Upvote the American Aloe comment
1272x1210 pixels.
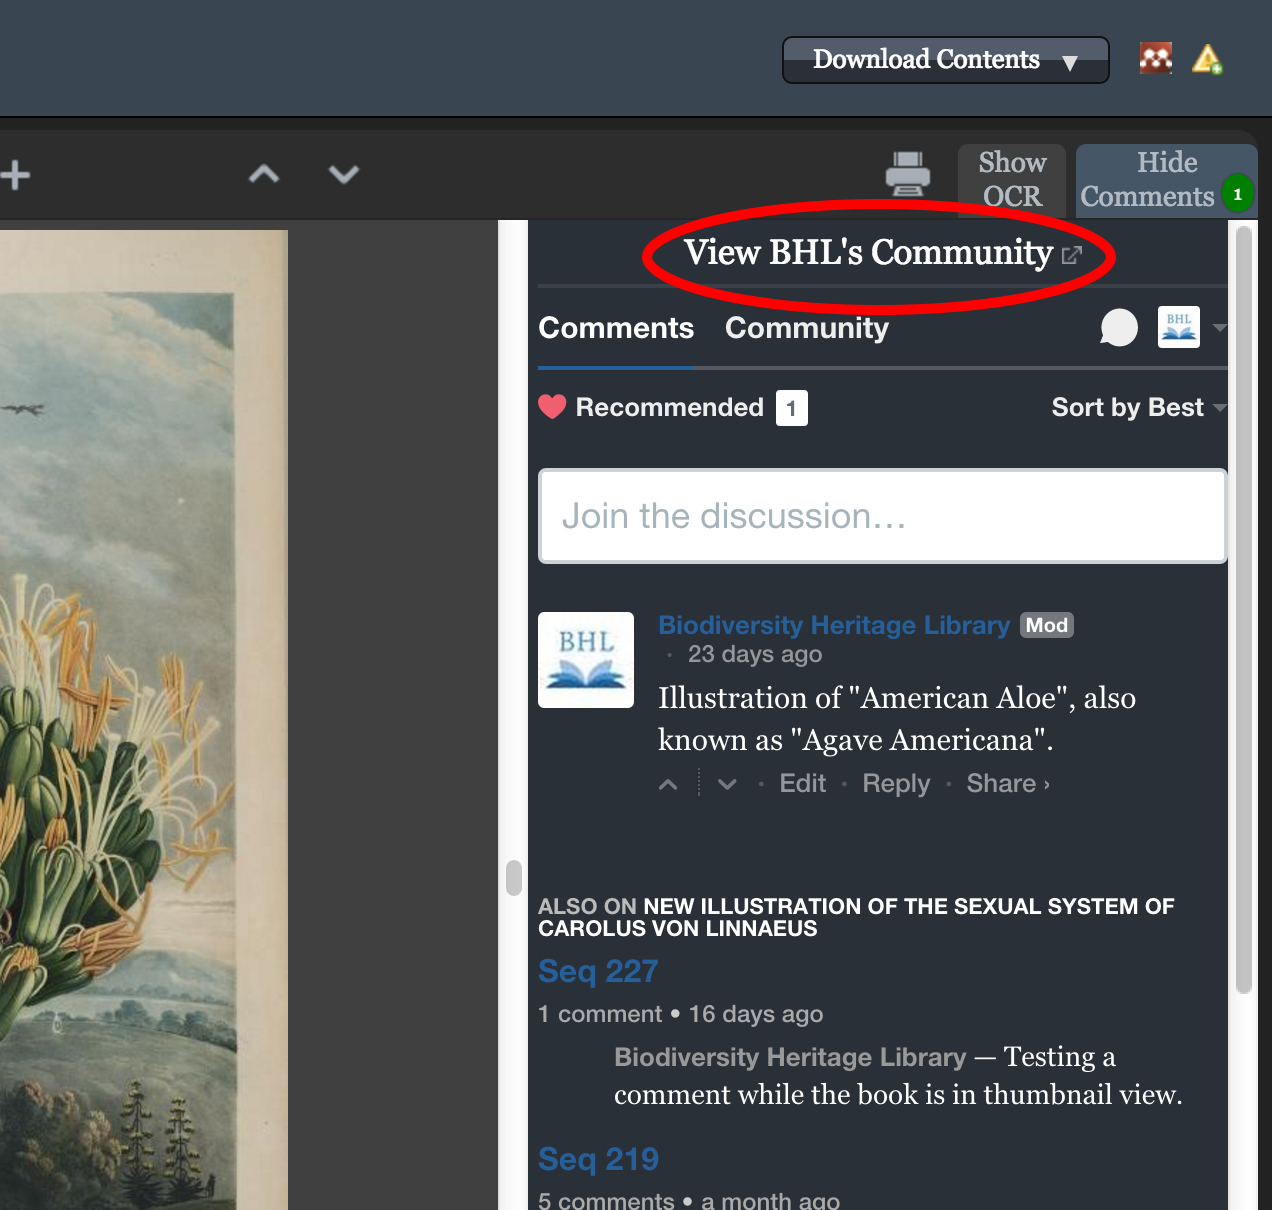[668, 785]
